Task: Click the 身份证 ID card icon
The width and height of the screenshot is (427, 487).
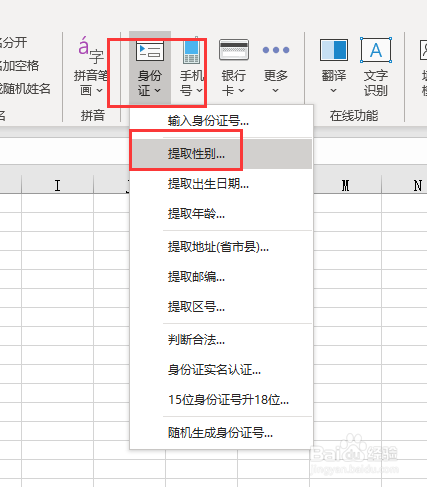Action: click(150, 50)
